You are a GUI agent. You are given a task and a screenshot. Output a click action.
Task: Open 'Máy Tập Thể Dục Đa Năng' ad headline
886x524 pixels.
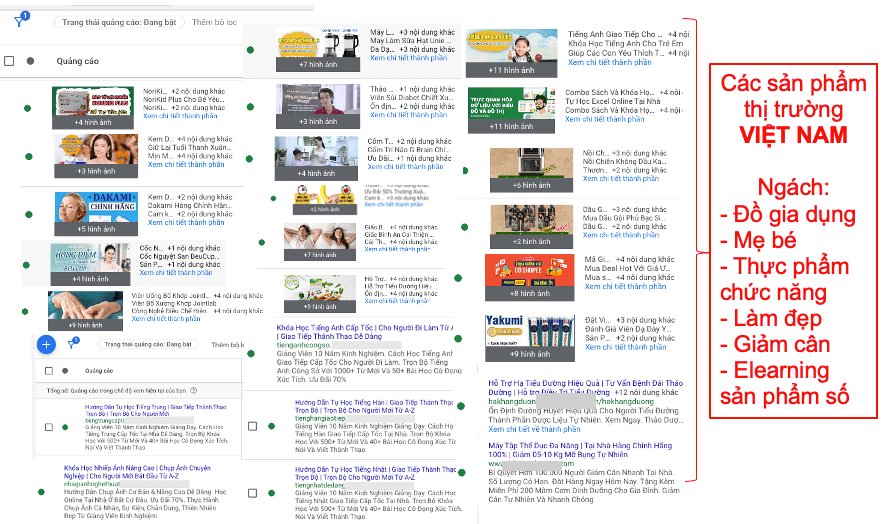[580, 450]
